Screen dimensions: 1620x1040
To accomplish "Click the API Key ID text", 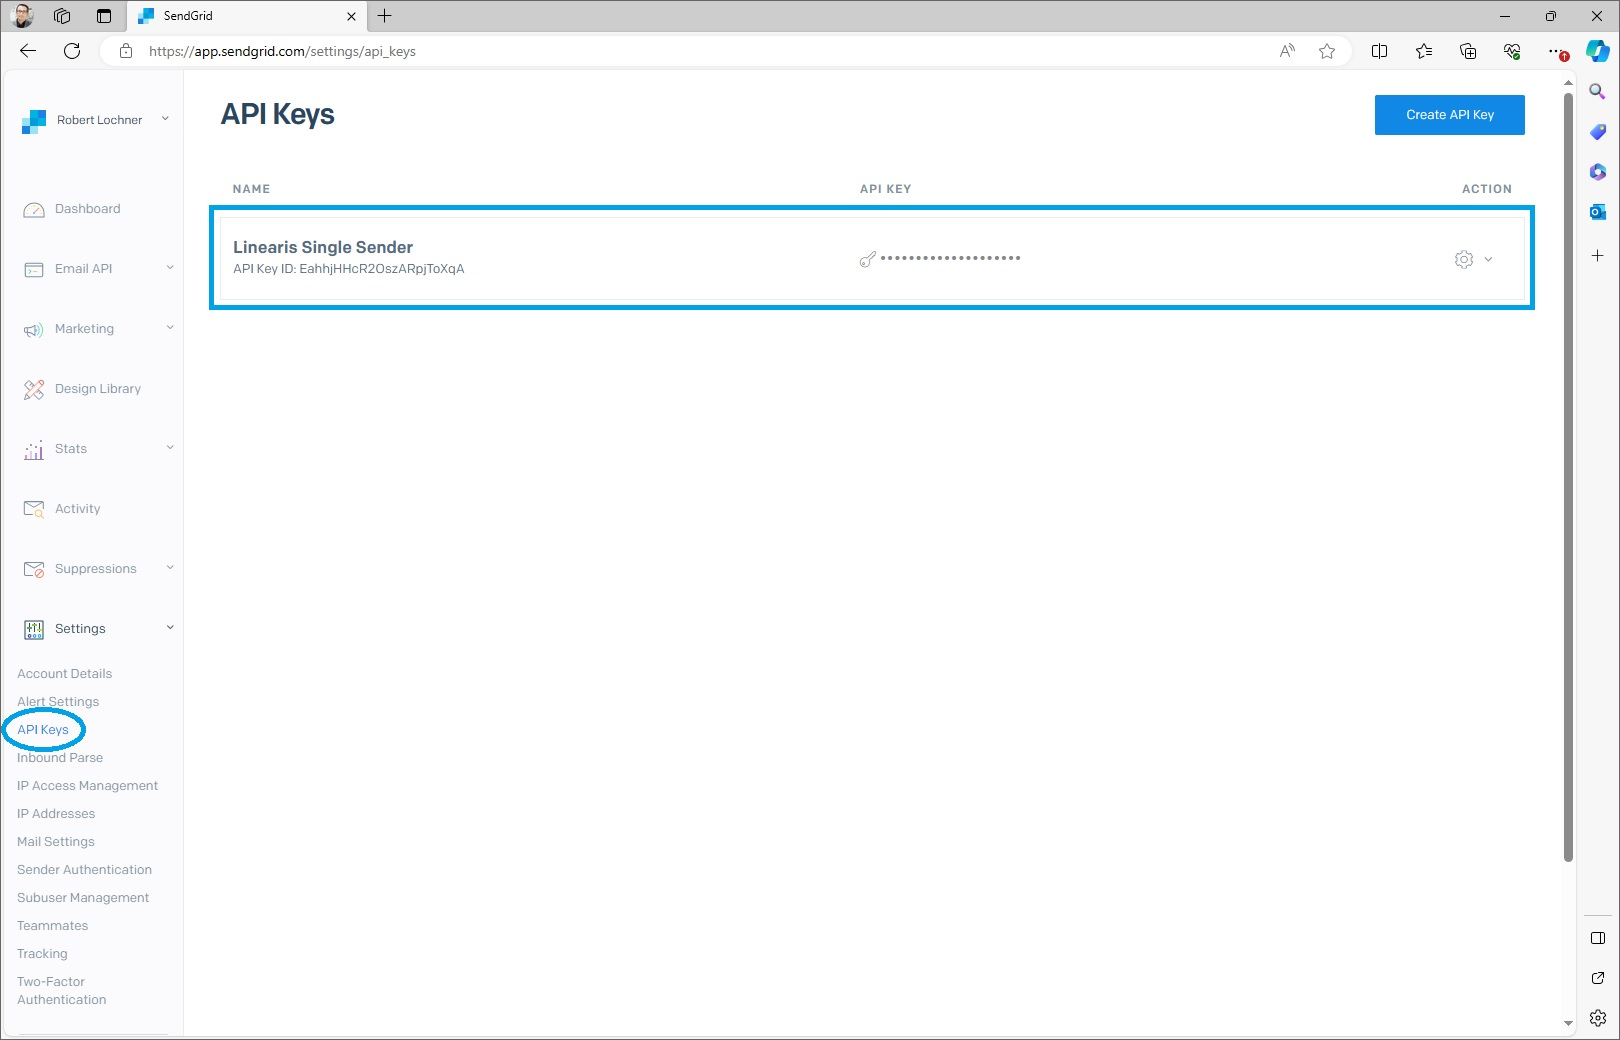I will point(348,269).
